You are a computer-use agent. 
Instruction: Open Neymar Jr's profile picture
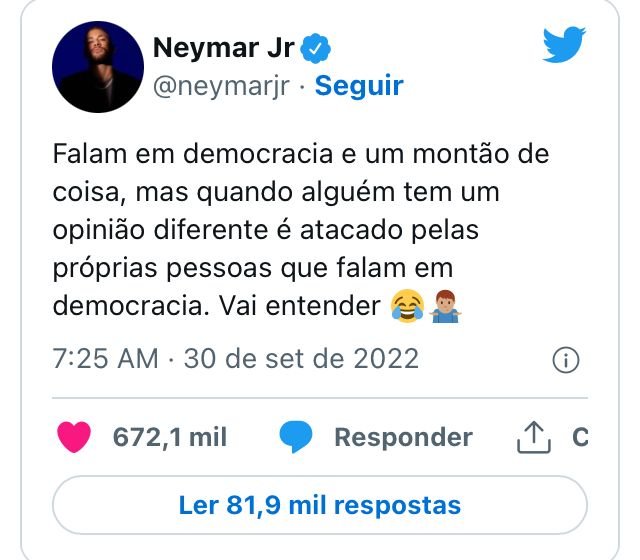98,67
